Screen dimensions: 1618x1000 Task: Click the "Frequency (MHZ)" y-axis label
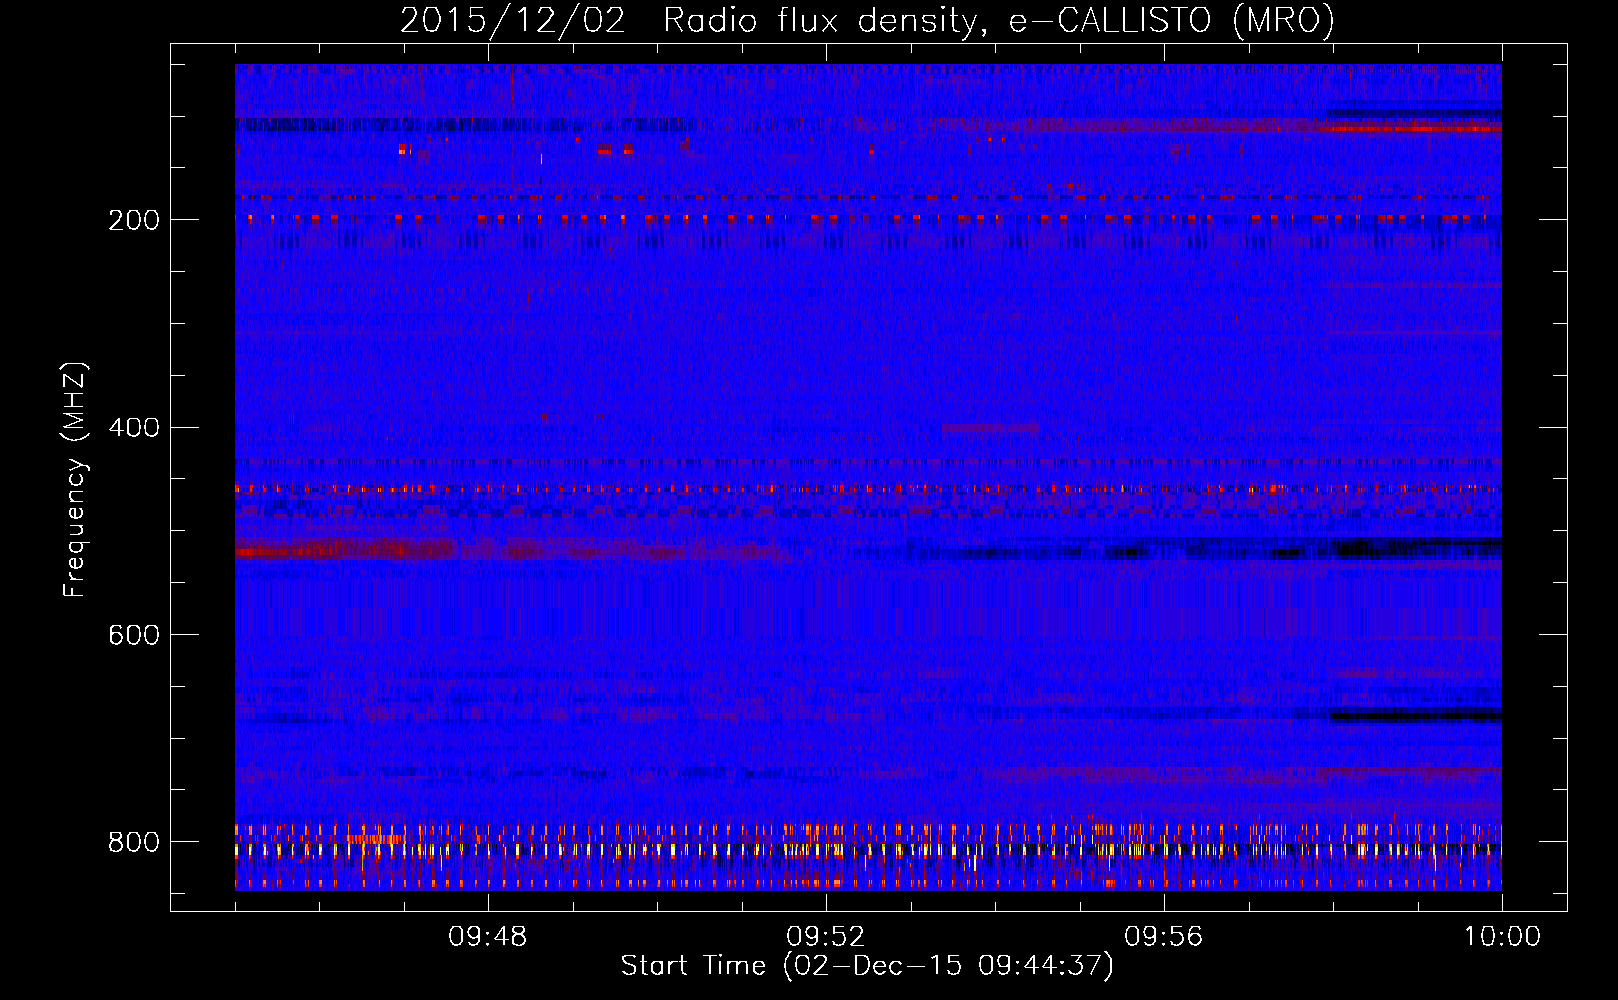click(x=75, y=480)
